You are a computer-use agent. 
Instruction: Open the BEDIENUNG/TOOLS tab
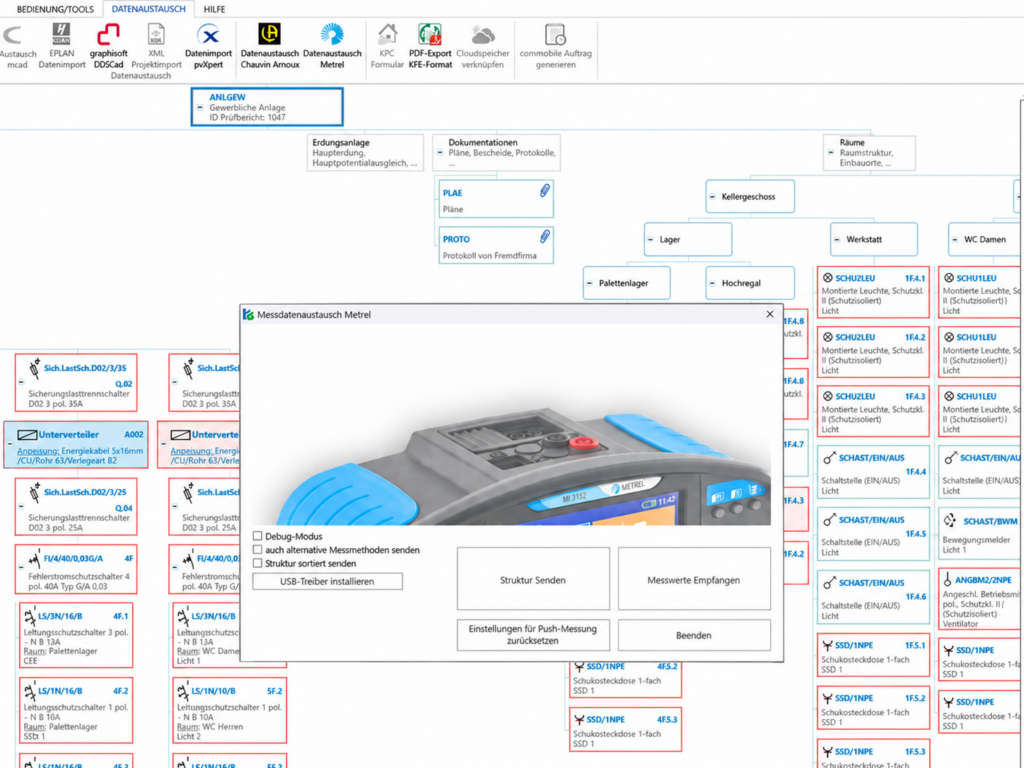pos(55,9)
